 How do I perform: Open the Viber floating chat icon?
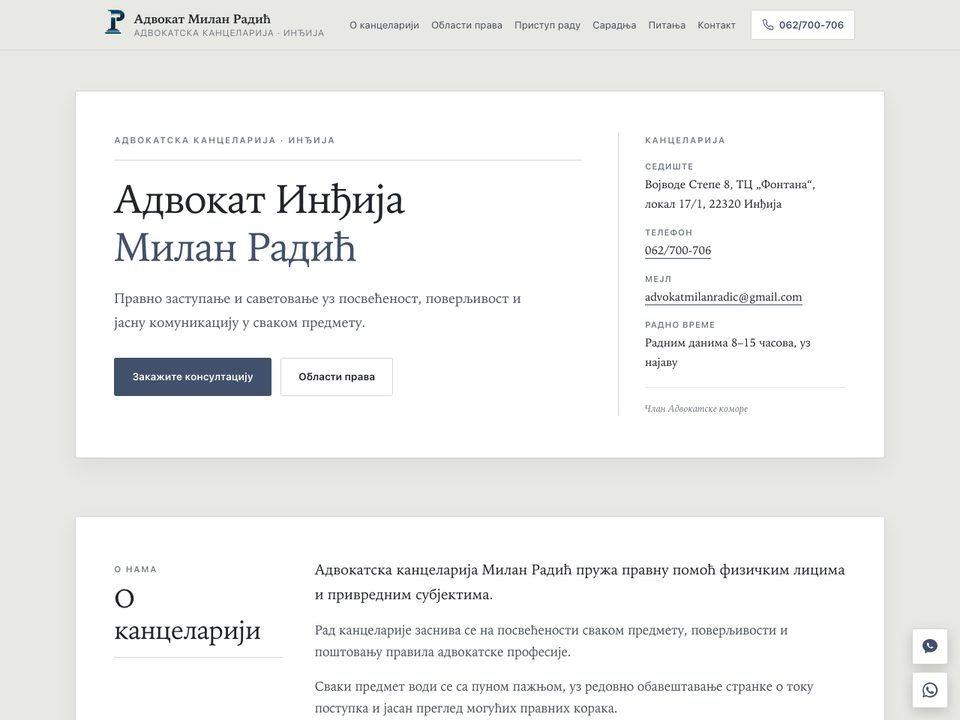929,647
